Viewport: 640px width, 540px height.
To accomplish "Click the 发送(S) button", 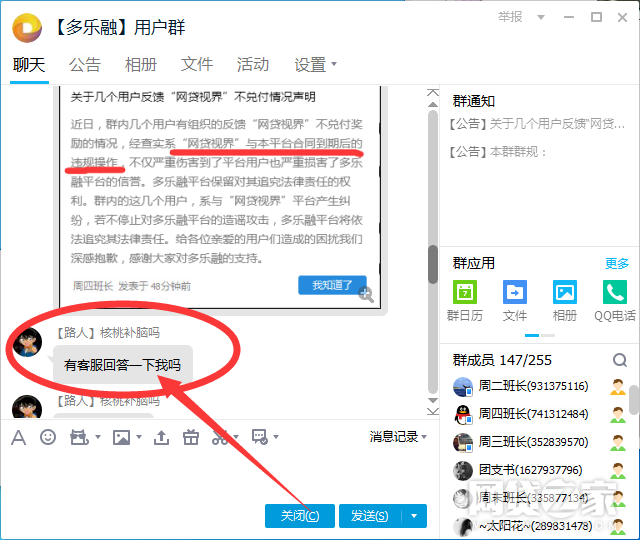I will [x=370, y=516].
